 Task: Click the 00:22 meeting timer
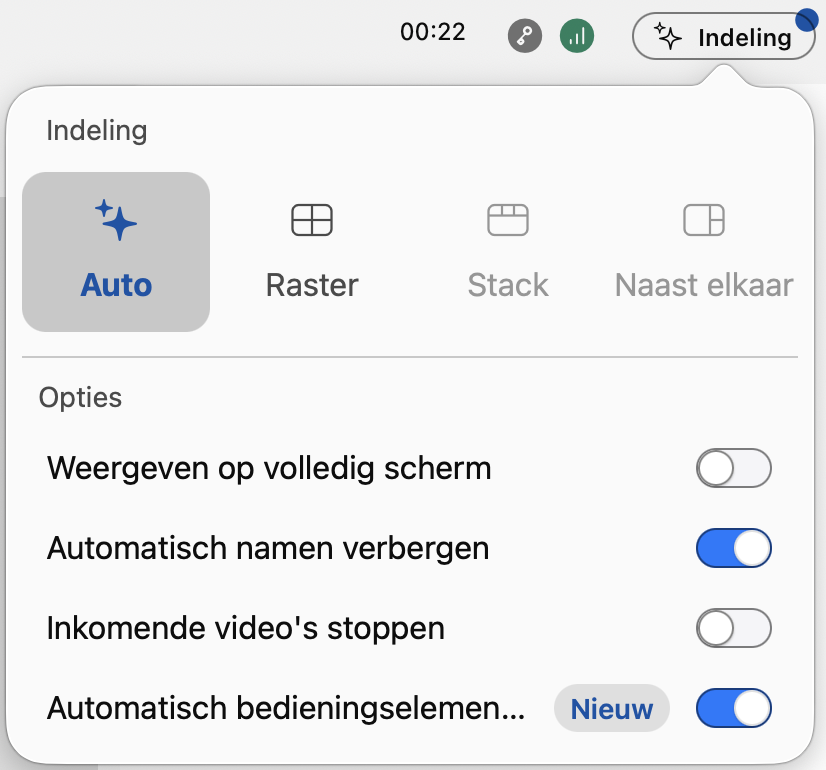pos(432,32)
